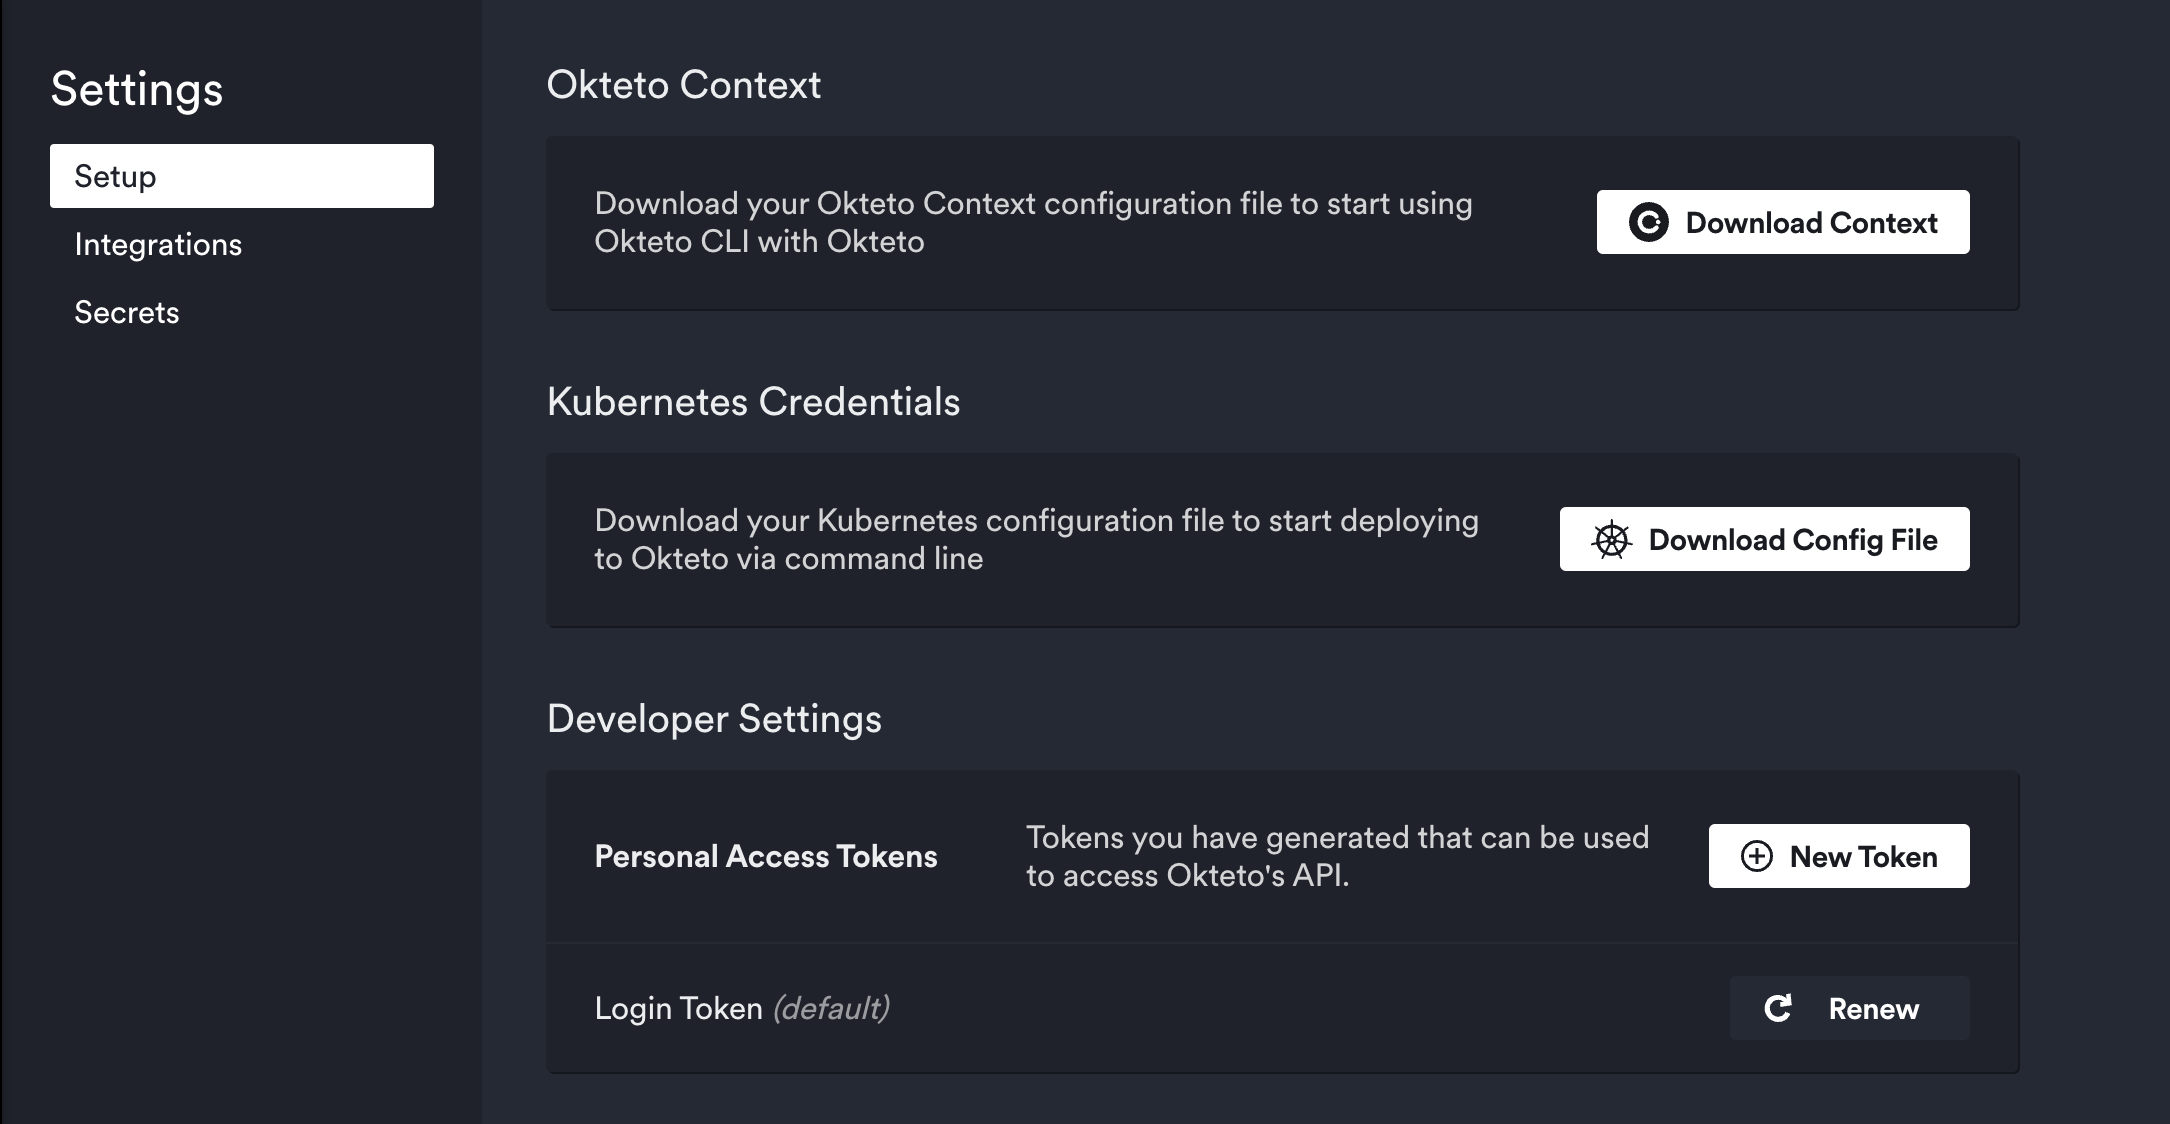This screenshot has height=1124, width=2170.
Task: Click the italic (default) text
Action: [831, 1008]
